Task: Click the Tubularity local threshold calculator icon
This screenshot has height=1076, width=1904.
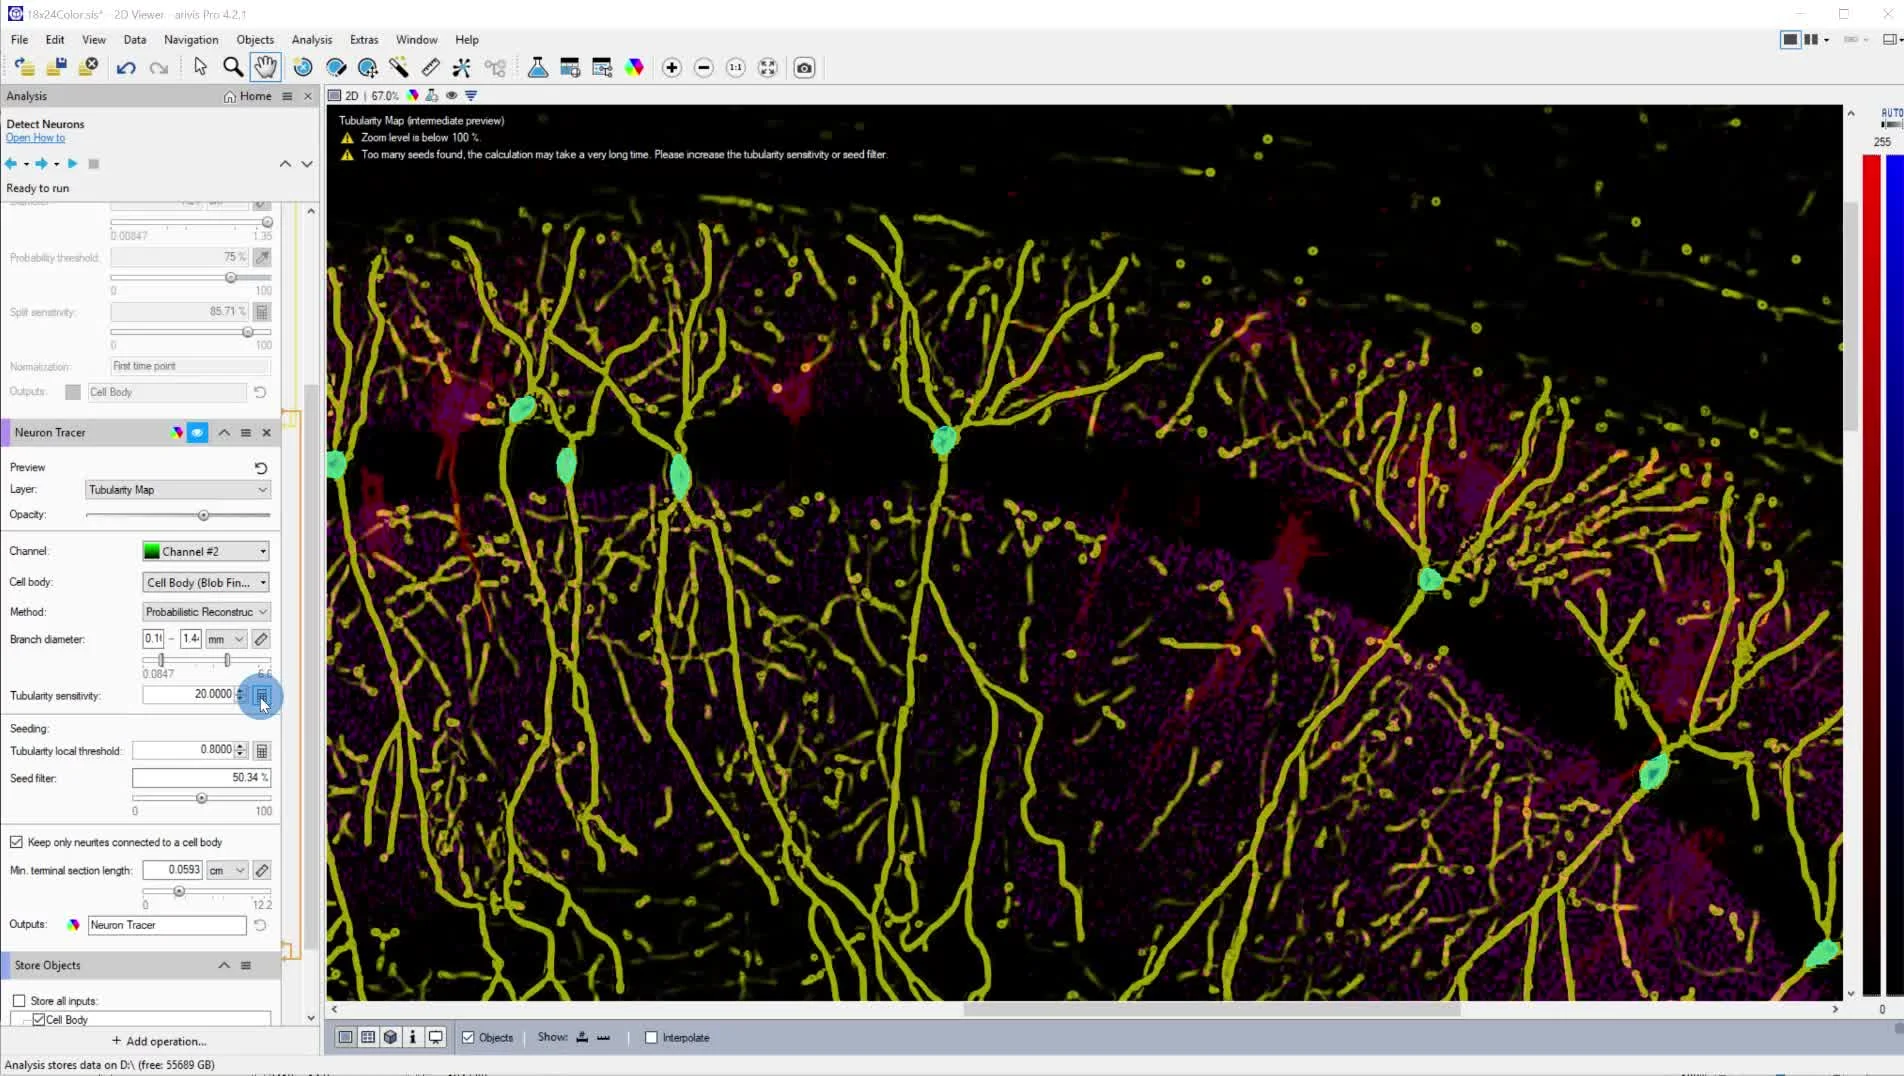Action: click(x=262, y=750)
